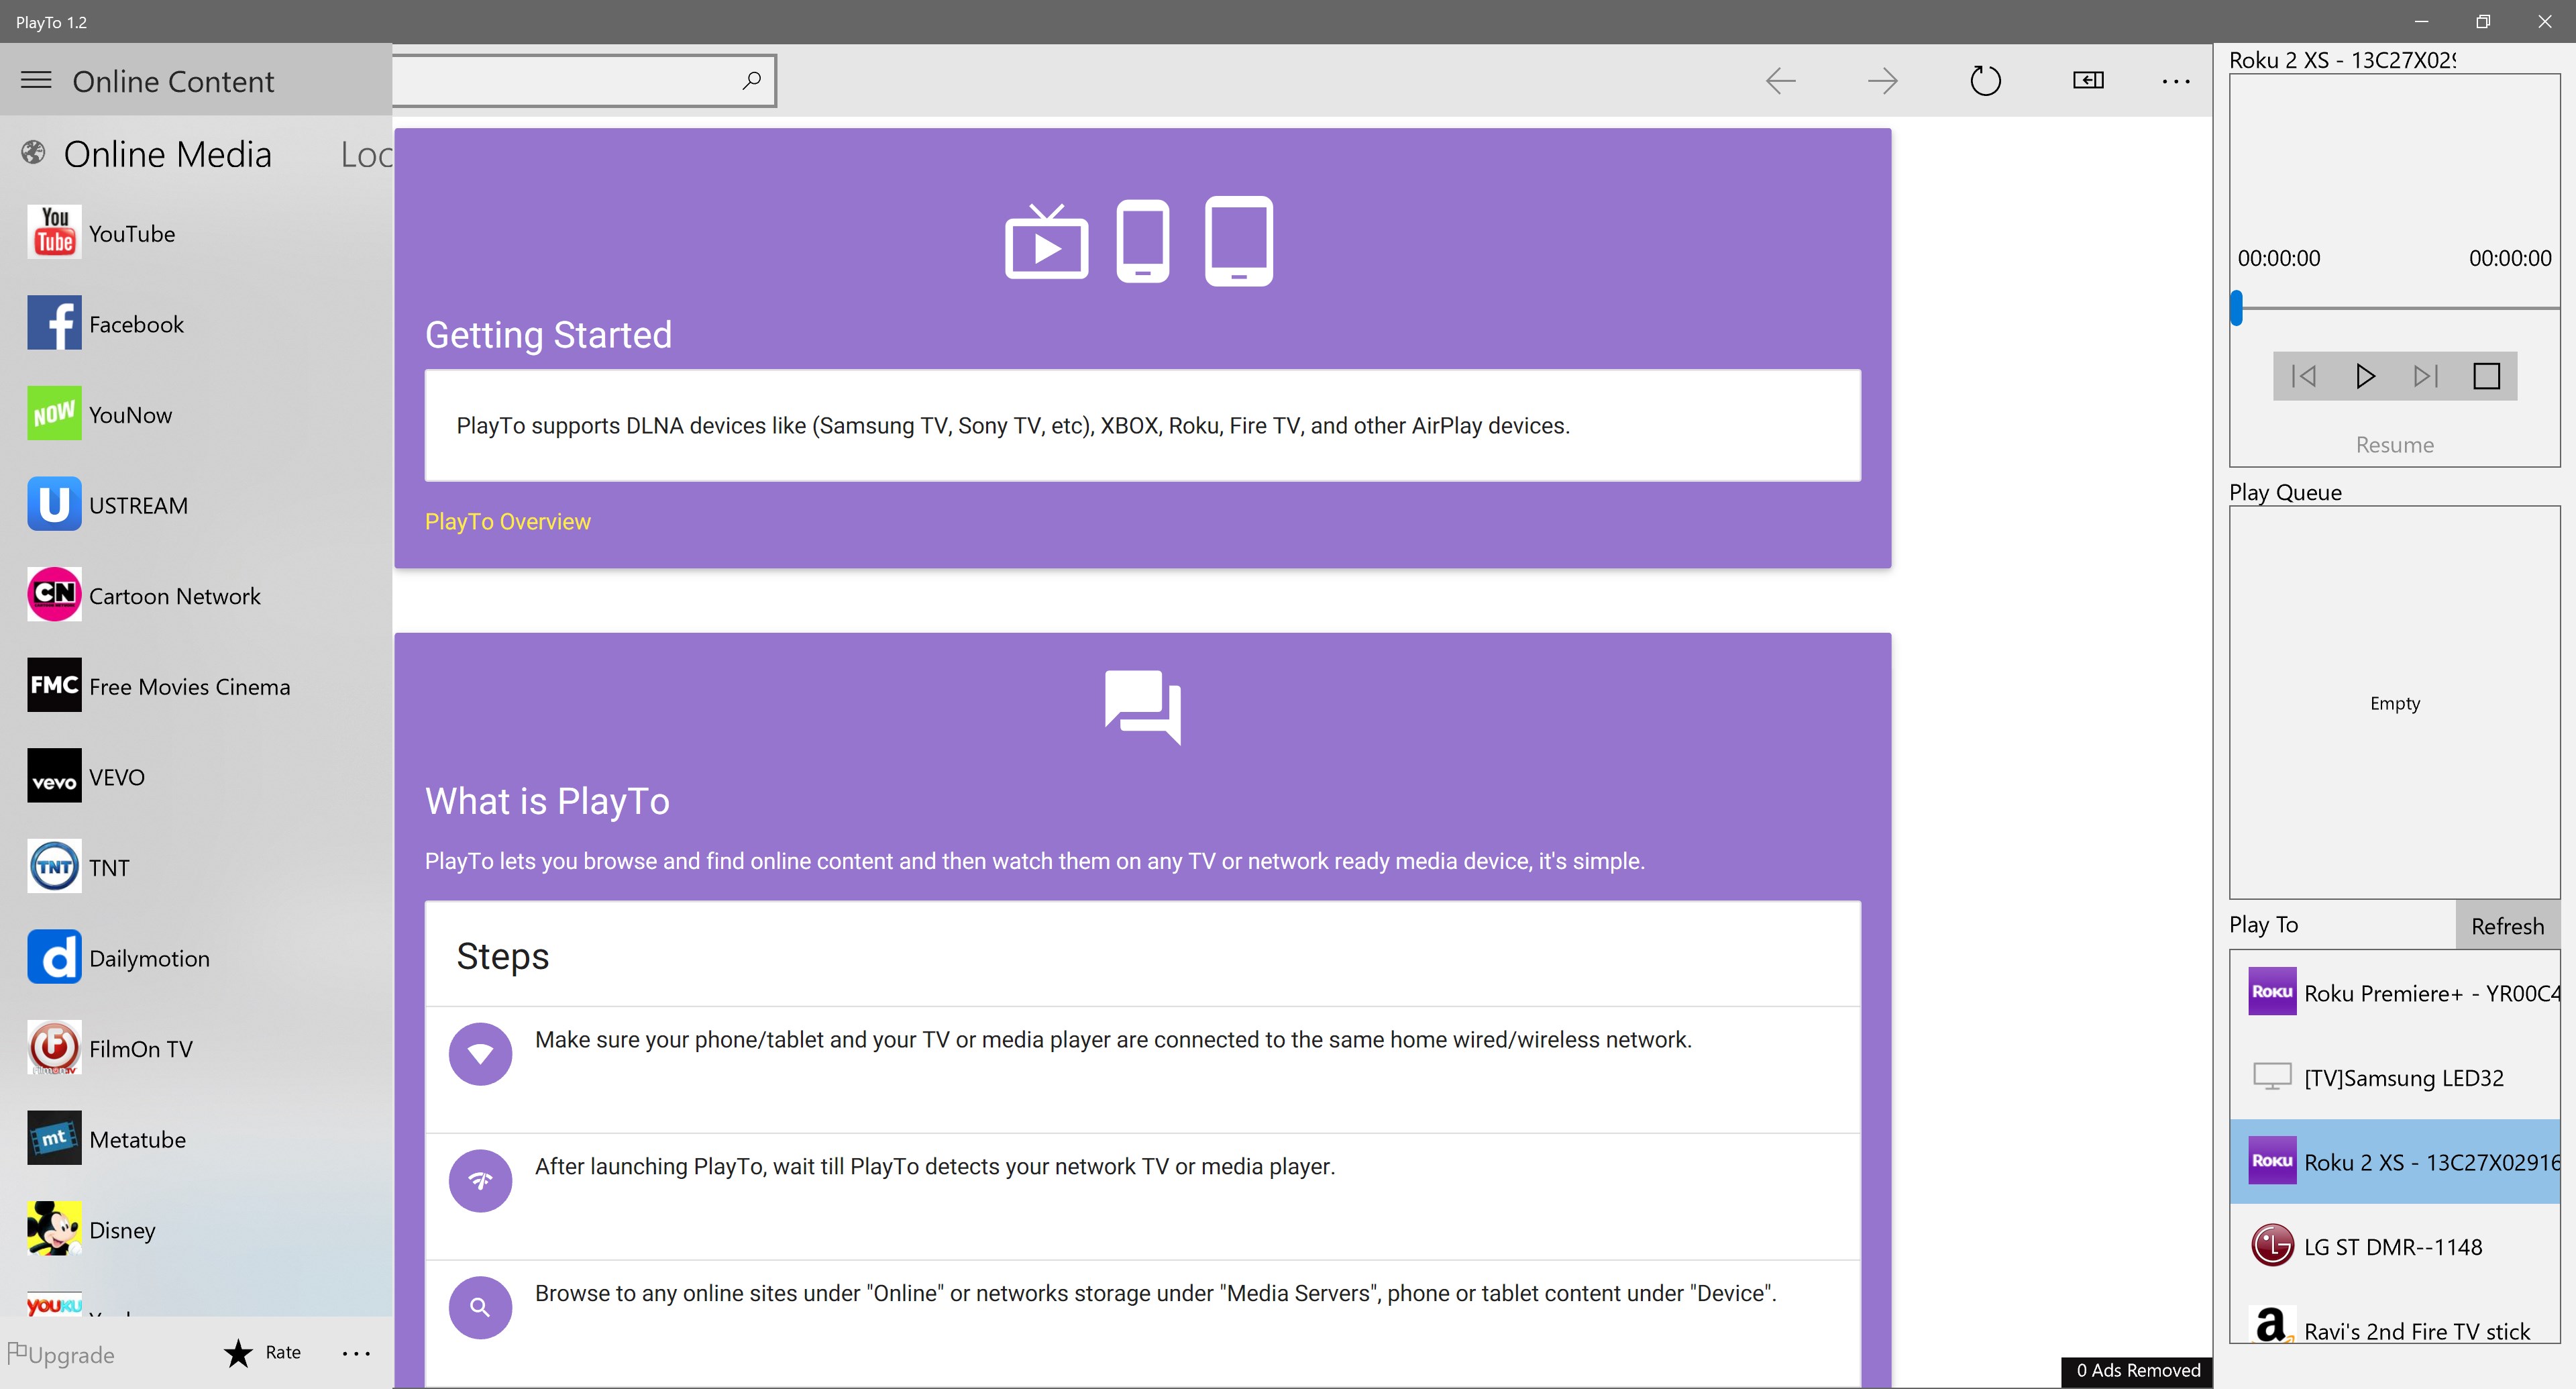This screenshot has height=1389, width=2576.
Task: Start playback with the play button
Action: (x=2364, y=376)
